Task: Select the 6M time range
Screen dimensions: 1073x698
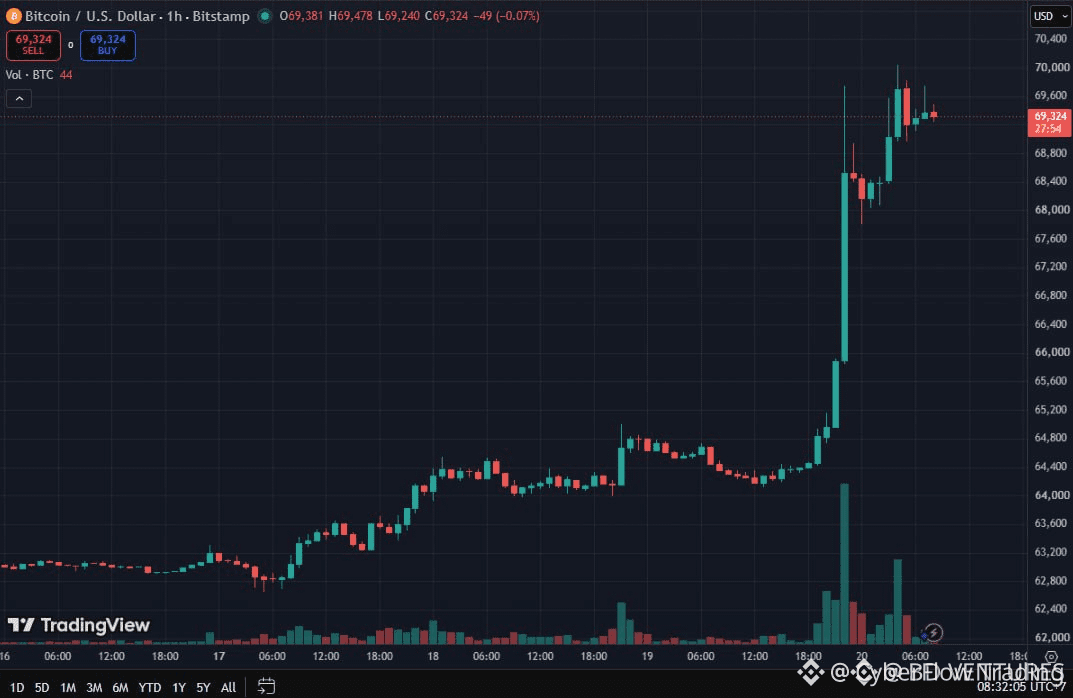Action: [x=120, y=687]
